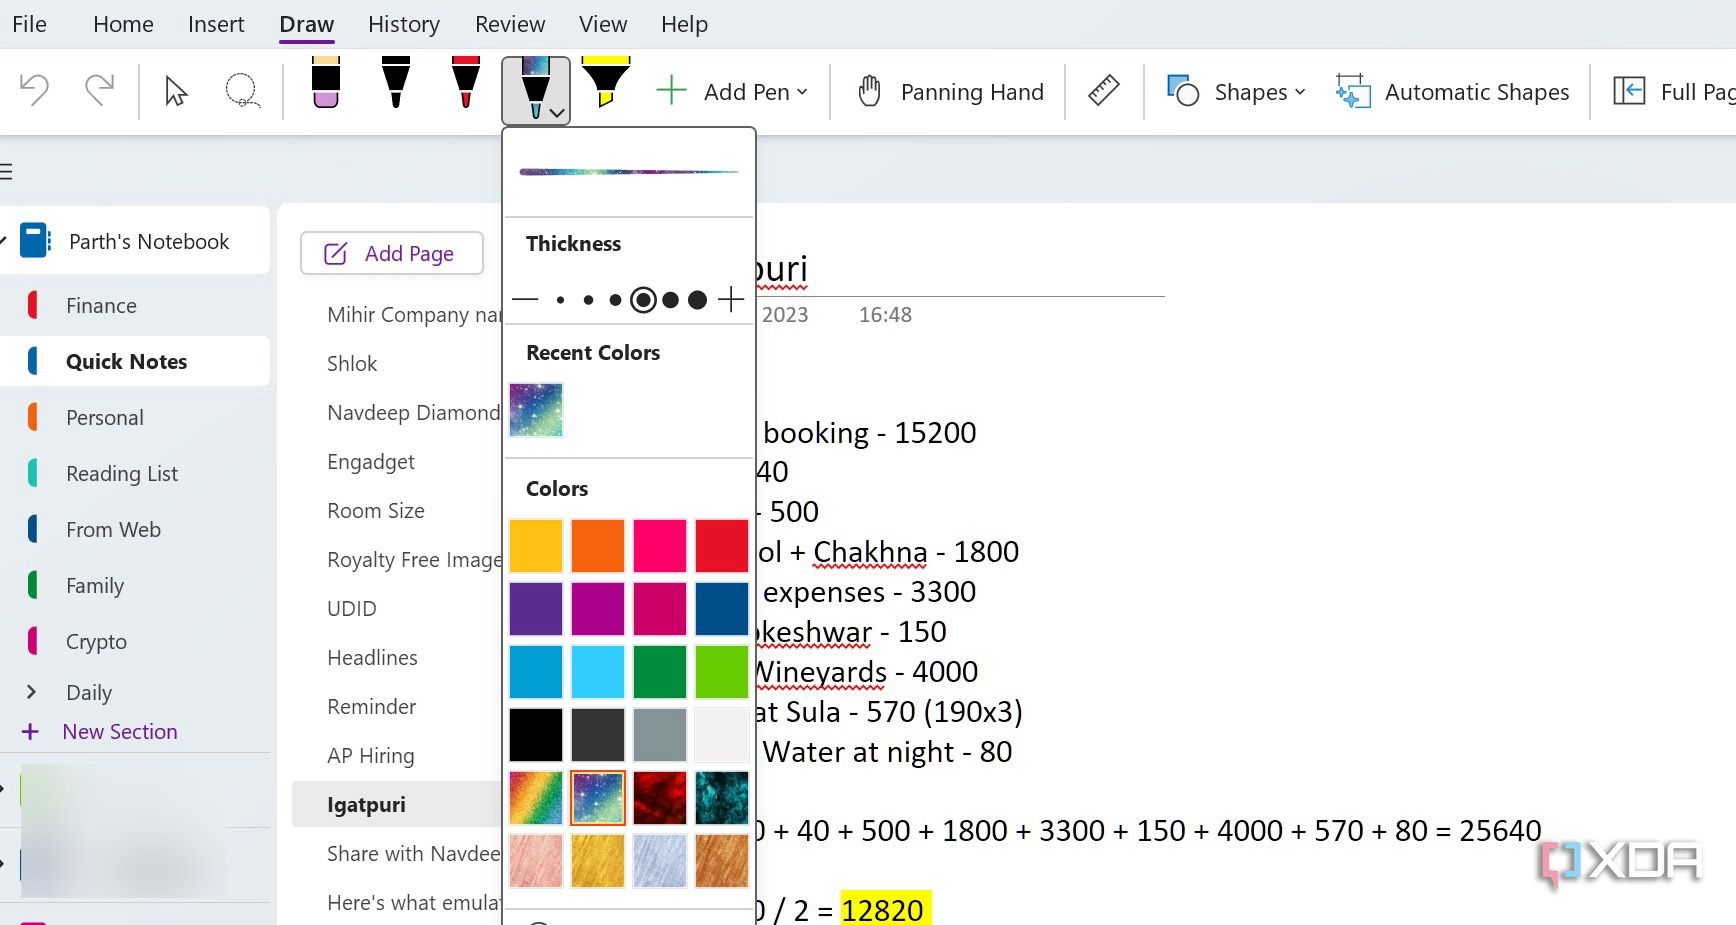1736x925 pixels.
Task: Pick the rose gold ink swatch
Action: pos(536,861)
